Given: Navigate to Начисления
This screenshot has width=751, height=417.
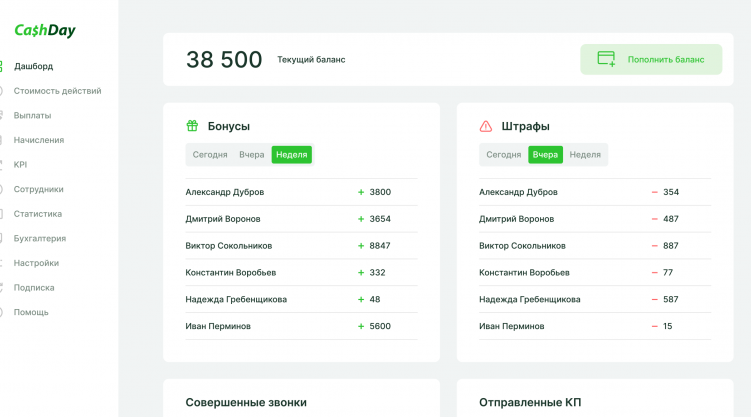Looking at the screenshot, I should [39, 140].
